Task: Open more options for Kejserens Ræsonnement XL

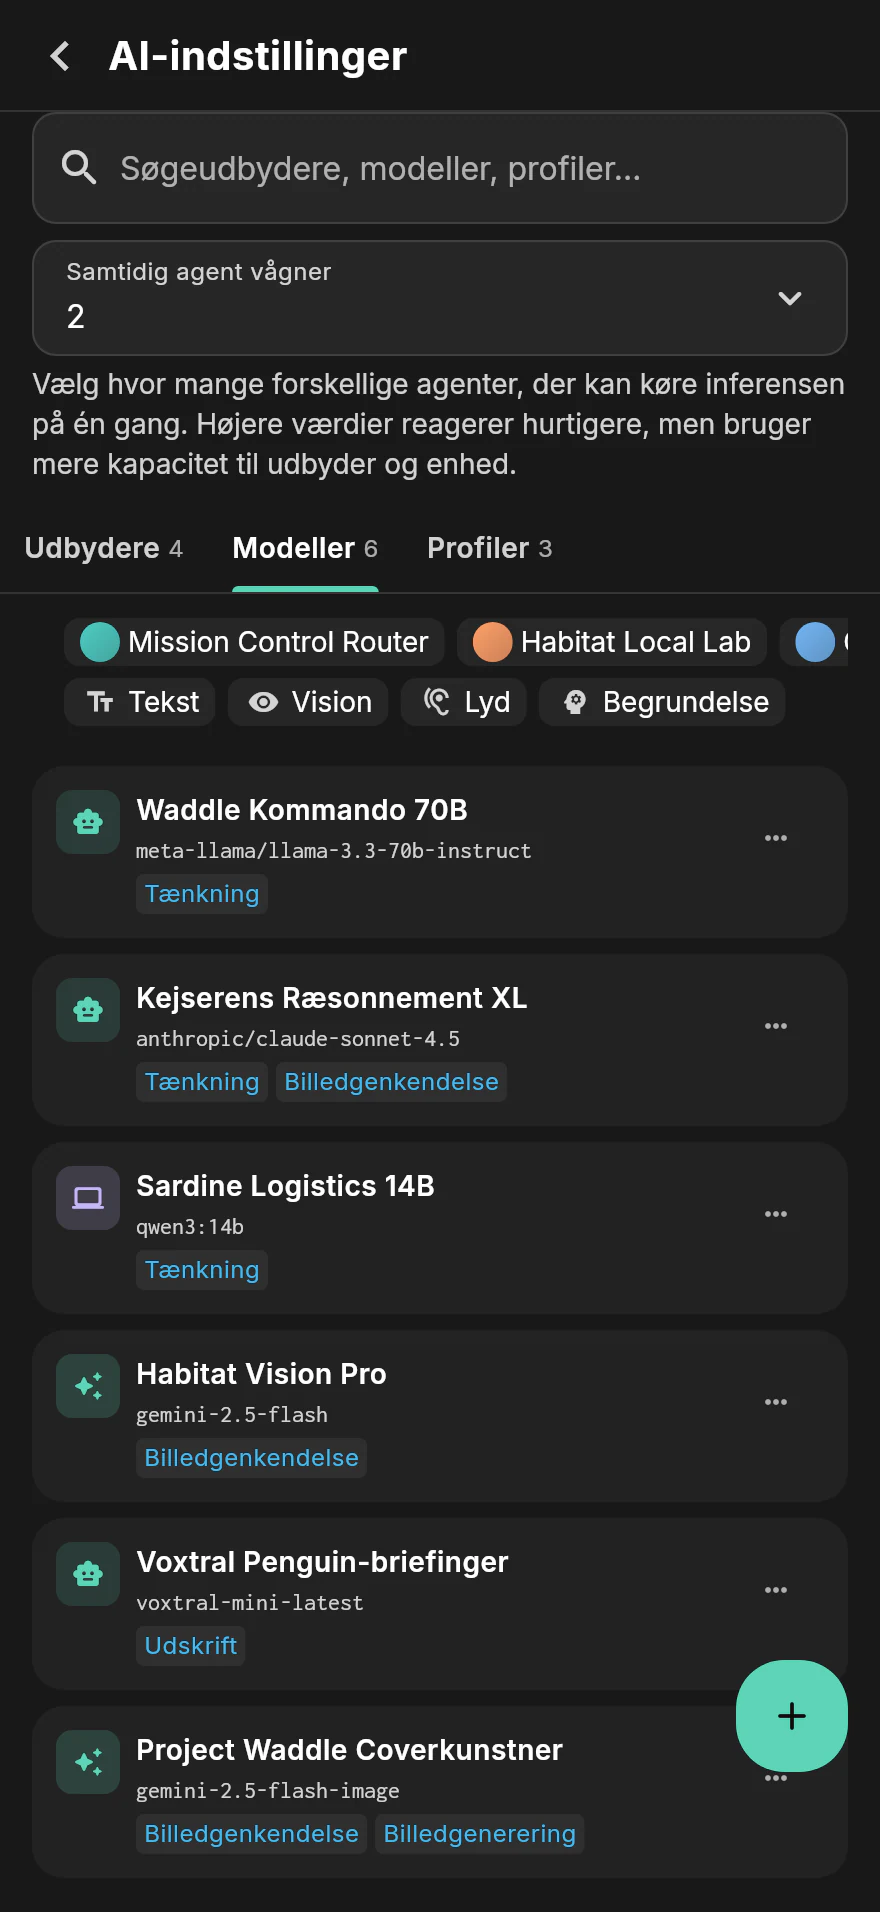Action: point(776,1026)
